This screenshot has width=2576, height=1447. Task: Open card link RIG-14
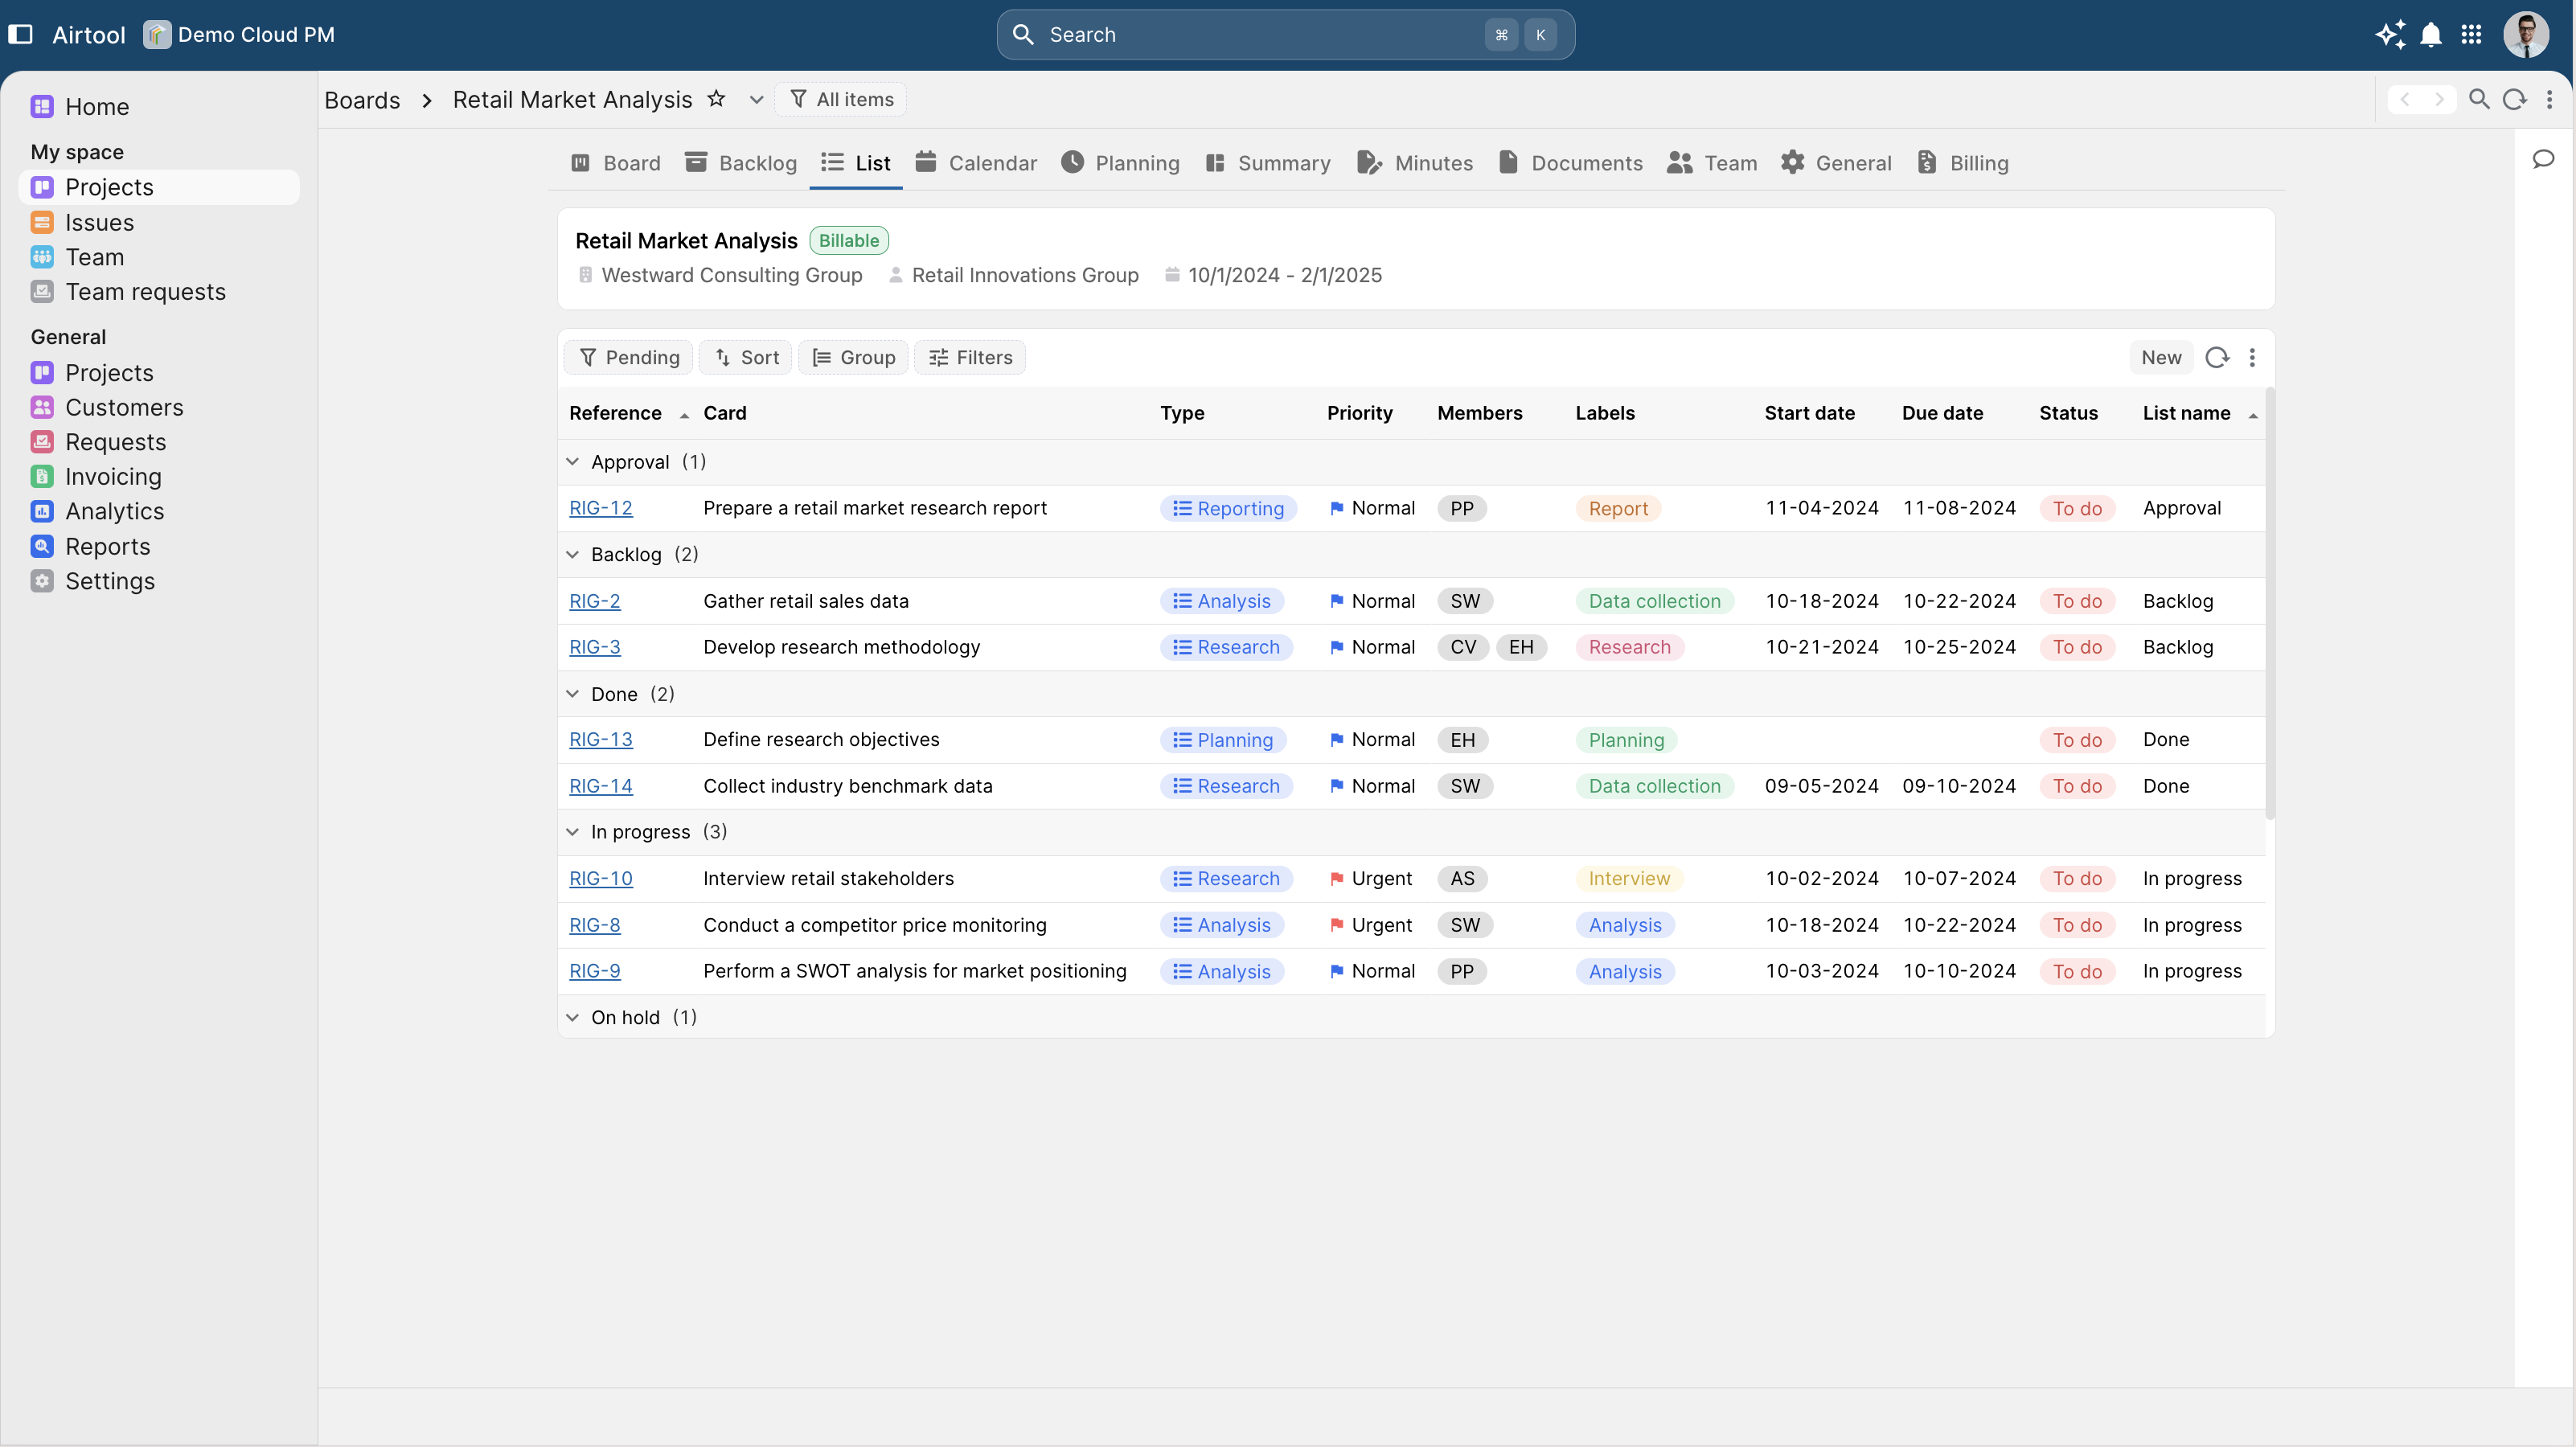coord(601,786)
